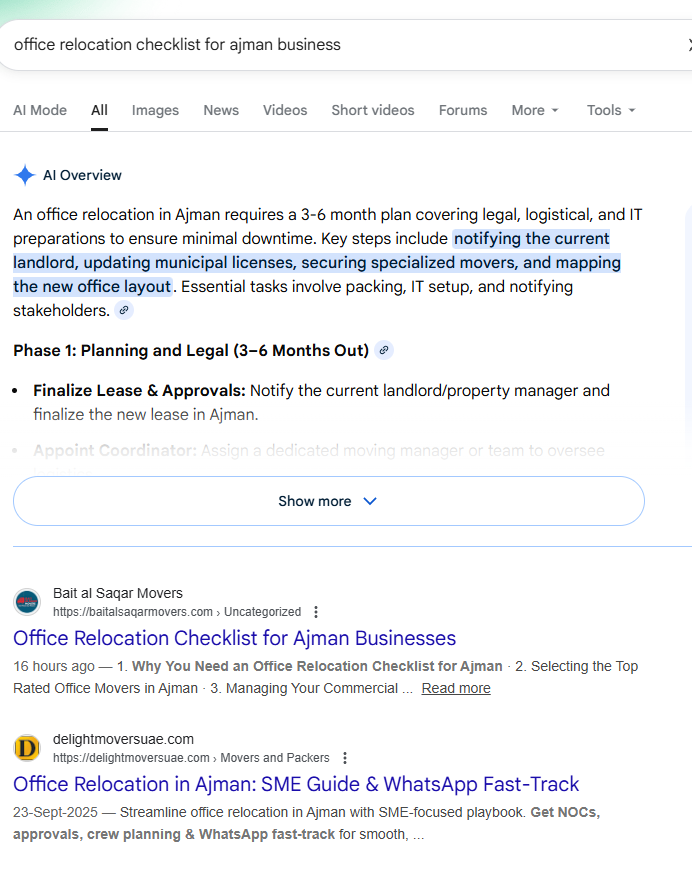The height and width of the screenshot is (871, 692).
Task: Click 'Phase 1: Planning and Legal' heading
Action: (191, 351)
